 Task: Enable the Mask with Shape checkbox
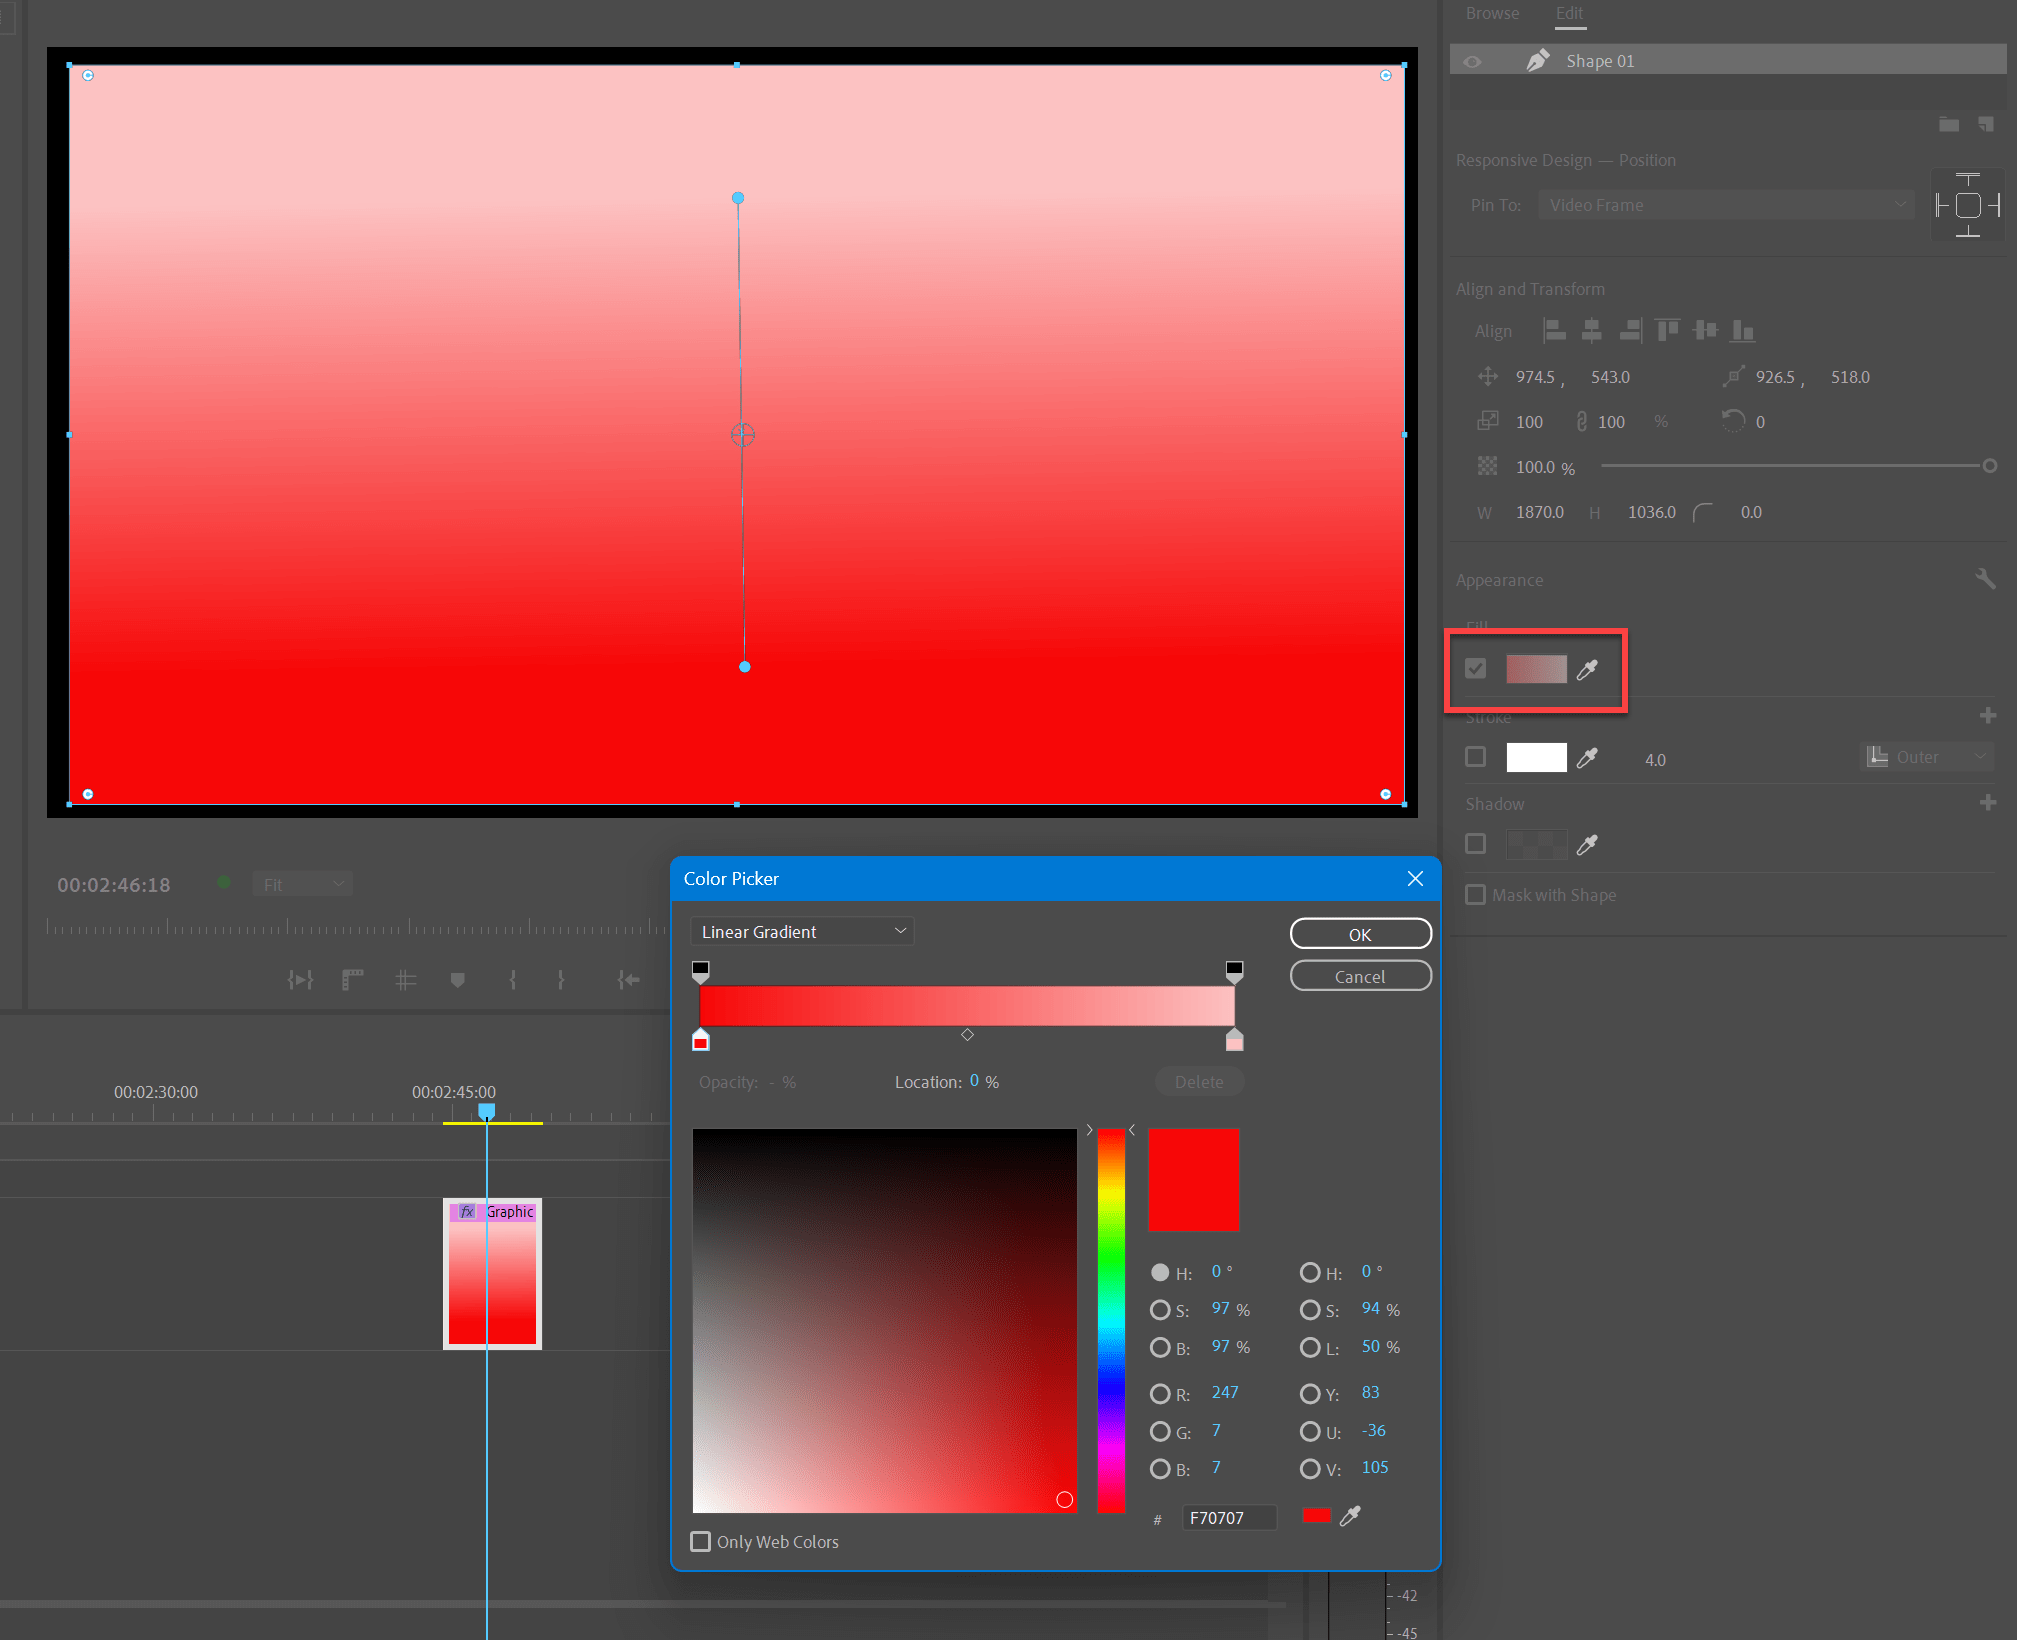click(x=1476, y=894)
